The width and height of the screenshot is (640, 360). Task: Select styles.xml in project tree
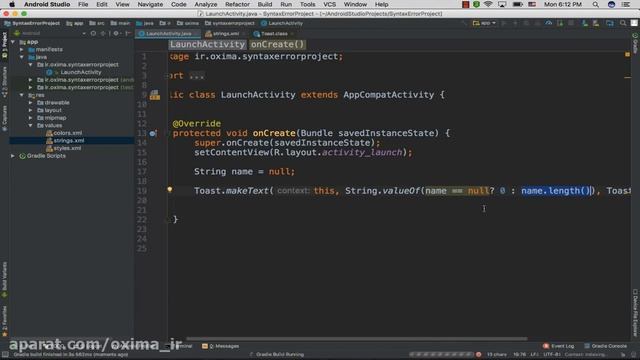coord(67,148)
